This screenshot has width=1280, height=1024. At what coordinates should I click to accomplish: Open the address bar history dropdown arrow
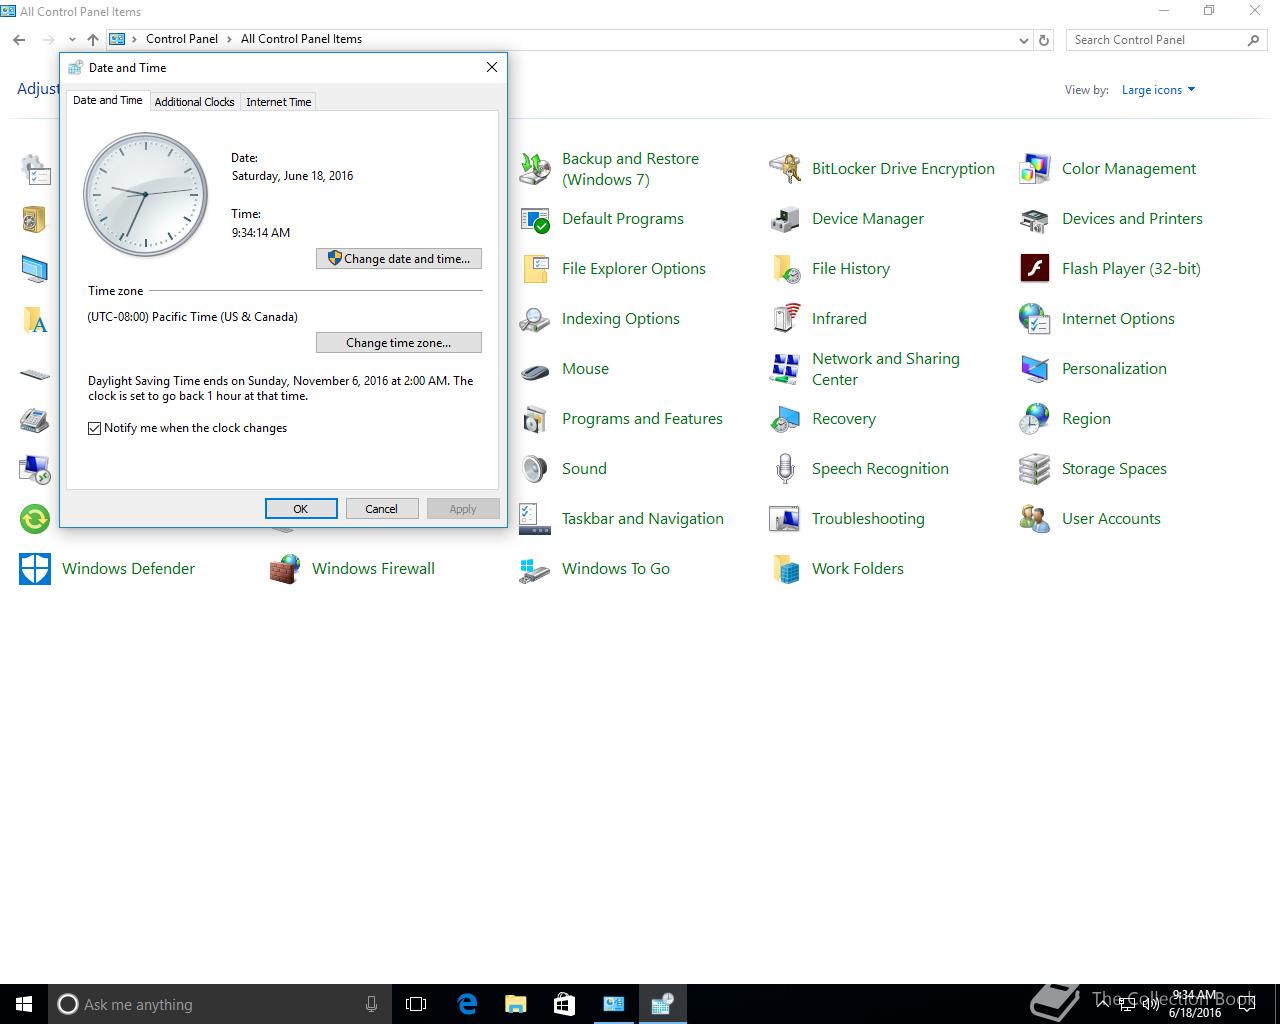[1023, 40]
